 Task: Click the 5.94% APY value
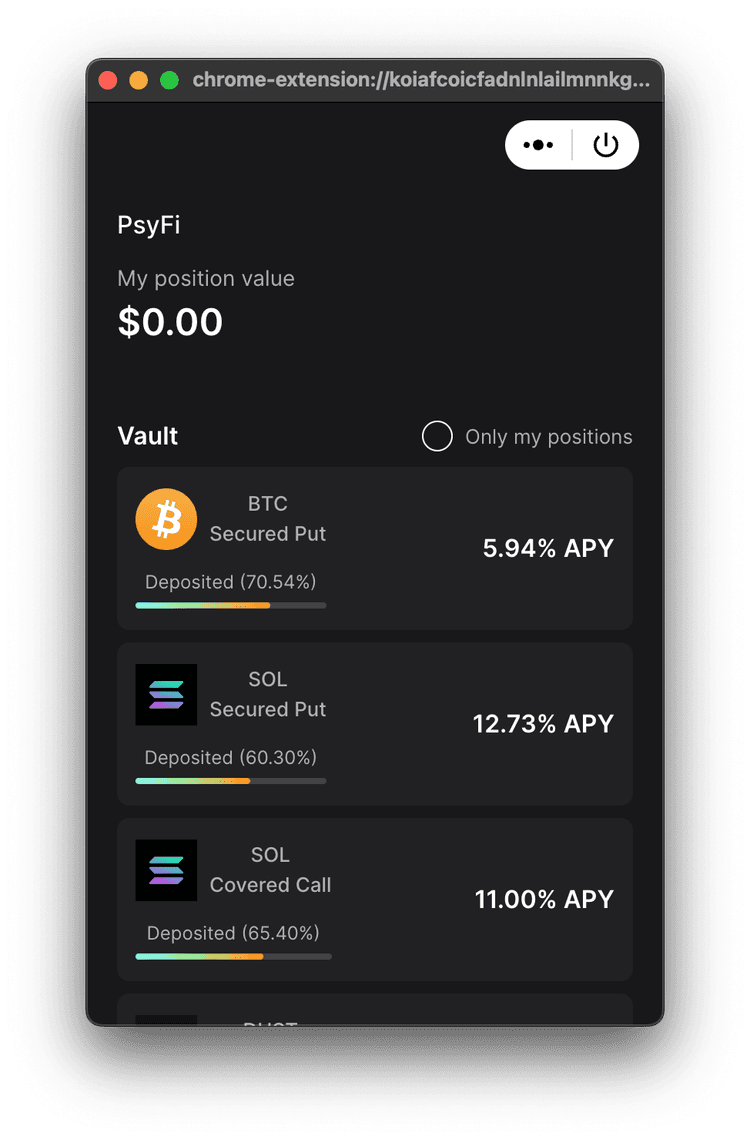(x=548, y=548)
